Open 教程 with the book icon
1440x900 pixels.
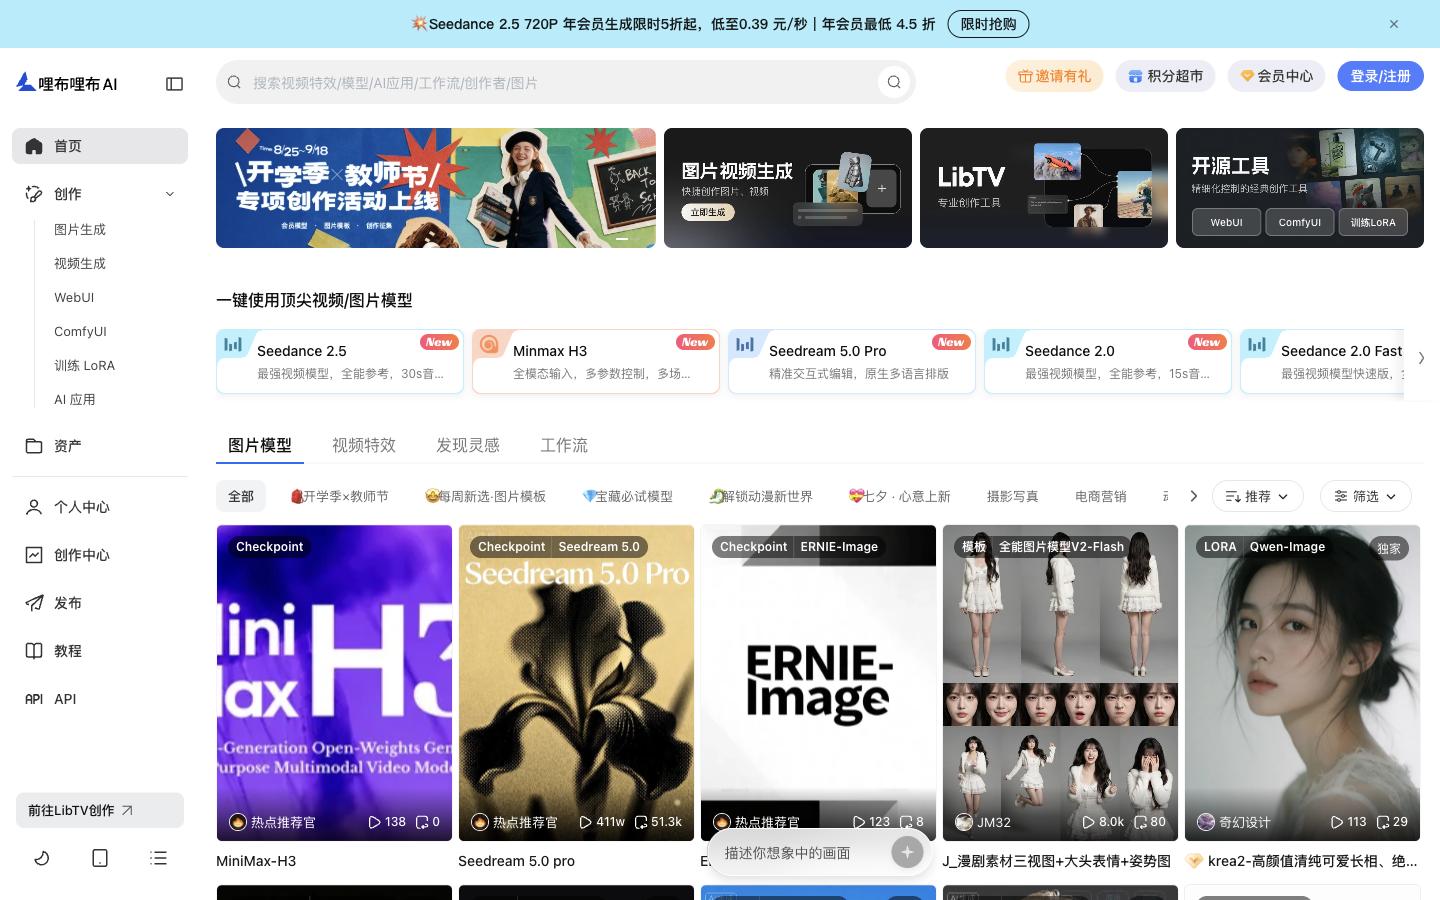tap(100, 651)
